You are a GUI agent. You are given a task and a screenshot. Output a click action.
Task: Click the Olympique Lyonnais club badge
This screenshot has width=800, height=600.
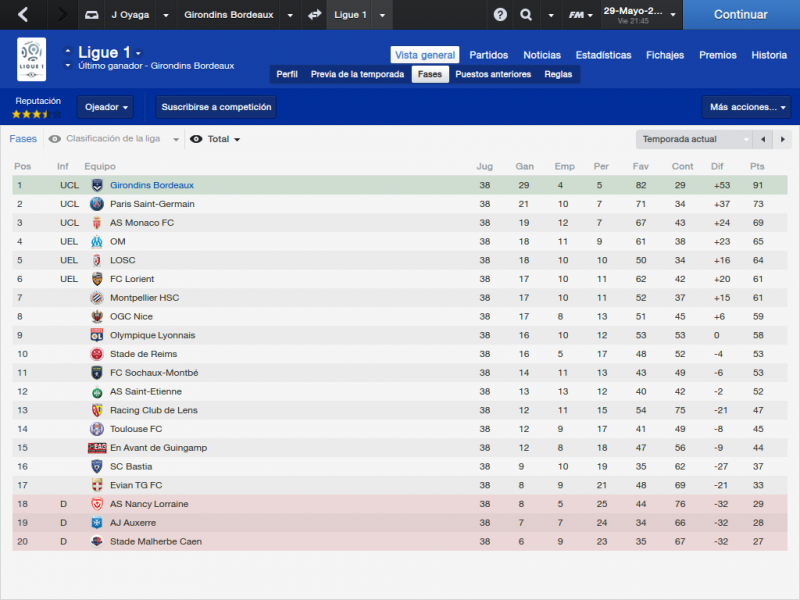(97, 335)
